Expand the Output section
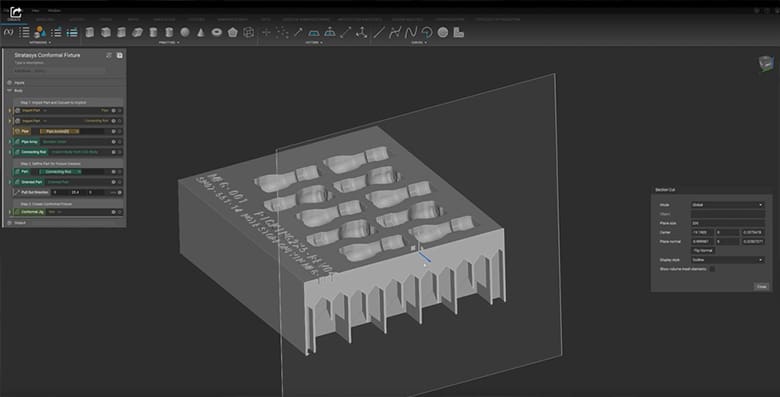 point(9,223)
